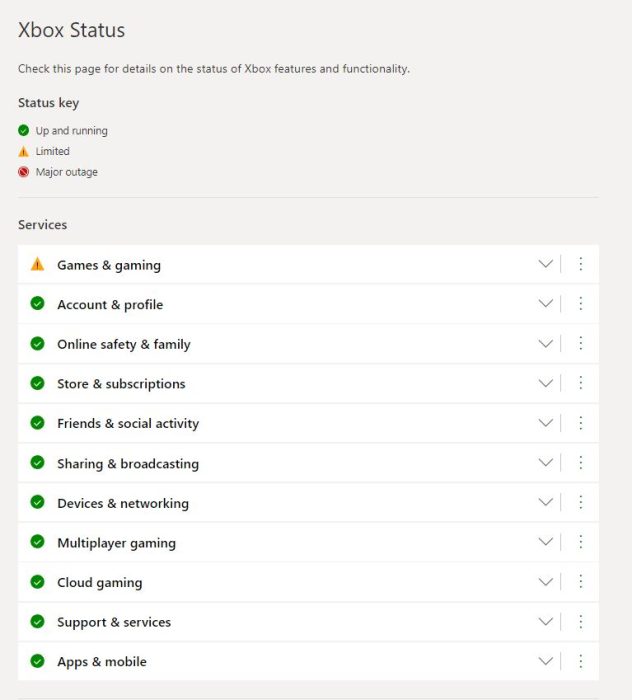This screenshot has width=632, height=700.
Task: Click the Apps & mobile label
Action: [x=101, y=662]
